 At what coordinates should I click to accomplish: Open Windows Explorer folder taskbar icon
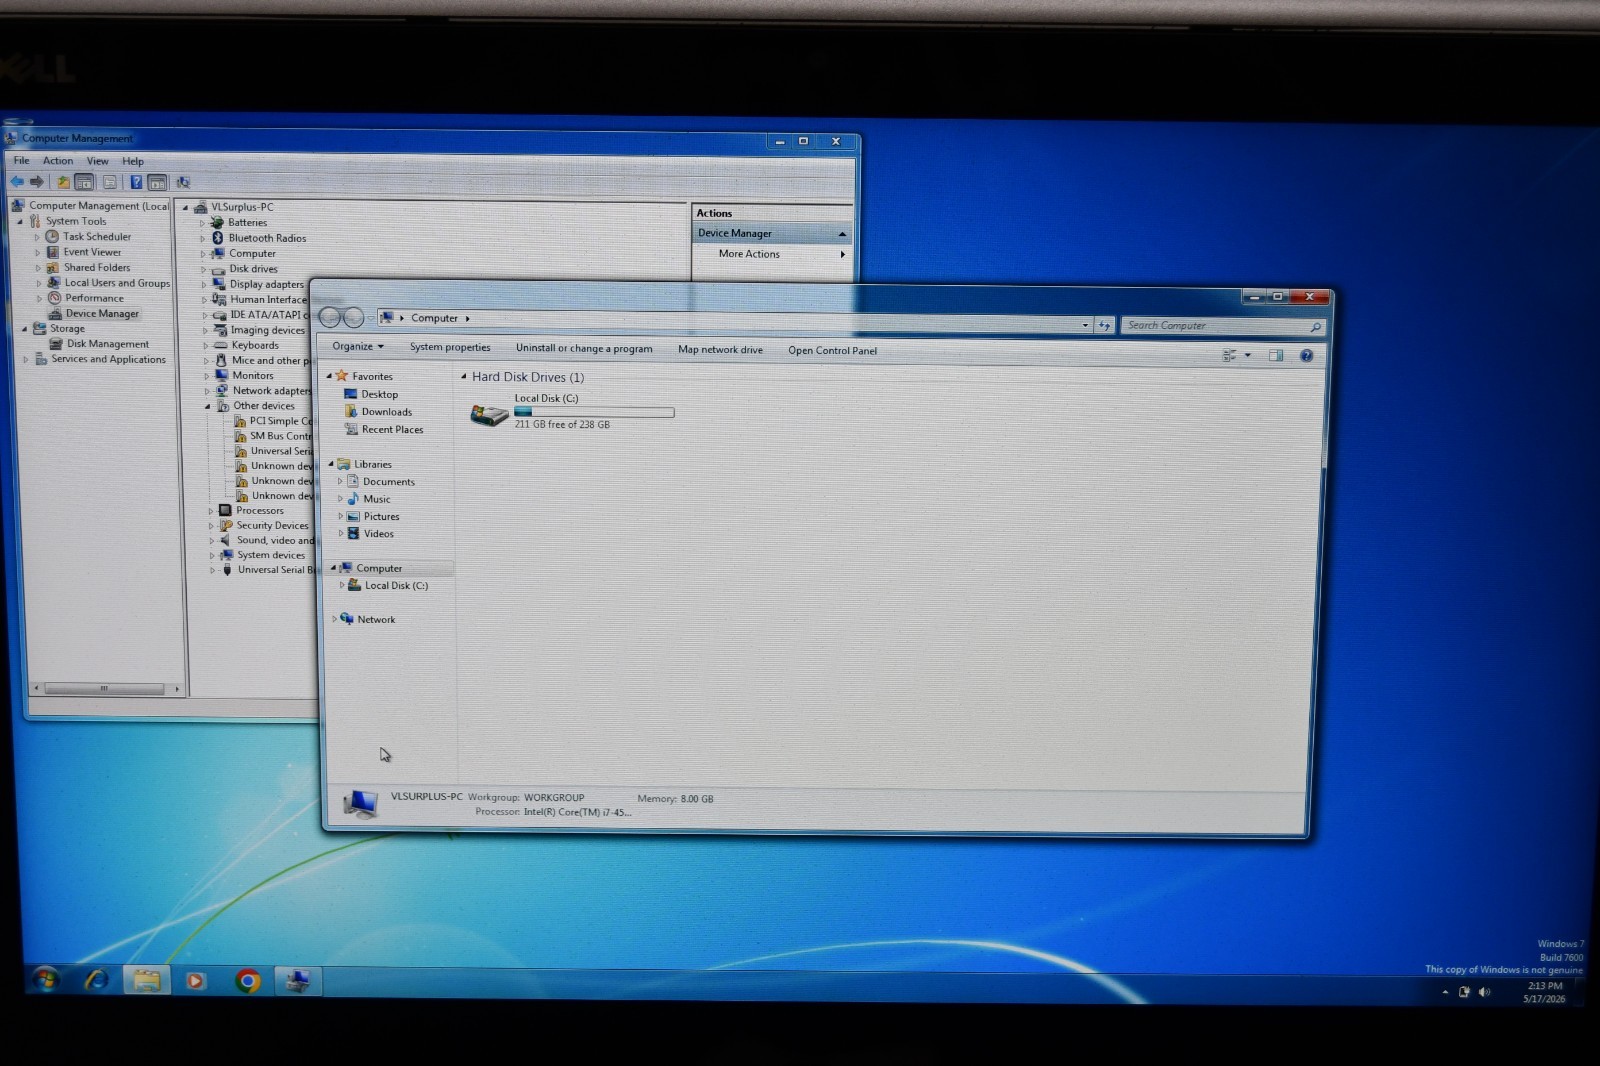click(147, 981)
